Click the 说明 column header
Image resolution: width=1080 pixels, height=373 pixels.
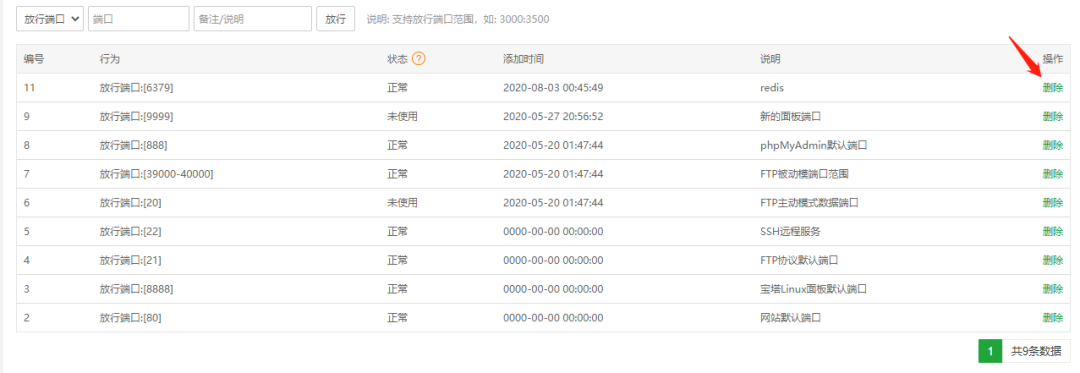pyautogui.click(x=769, y=59)
